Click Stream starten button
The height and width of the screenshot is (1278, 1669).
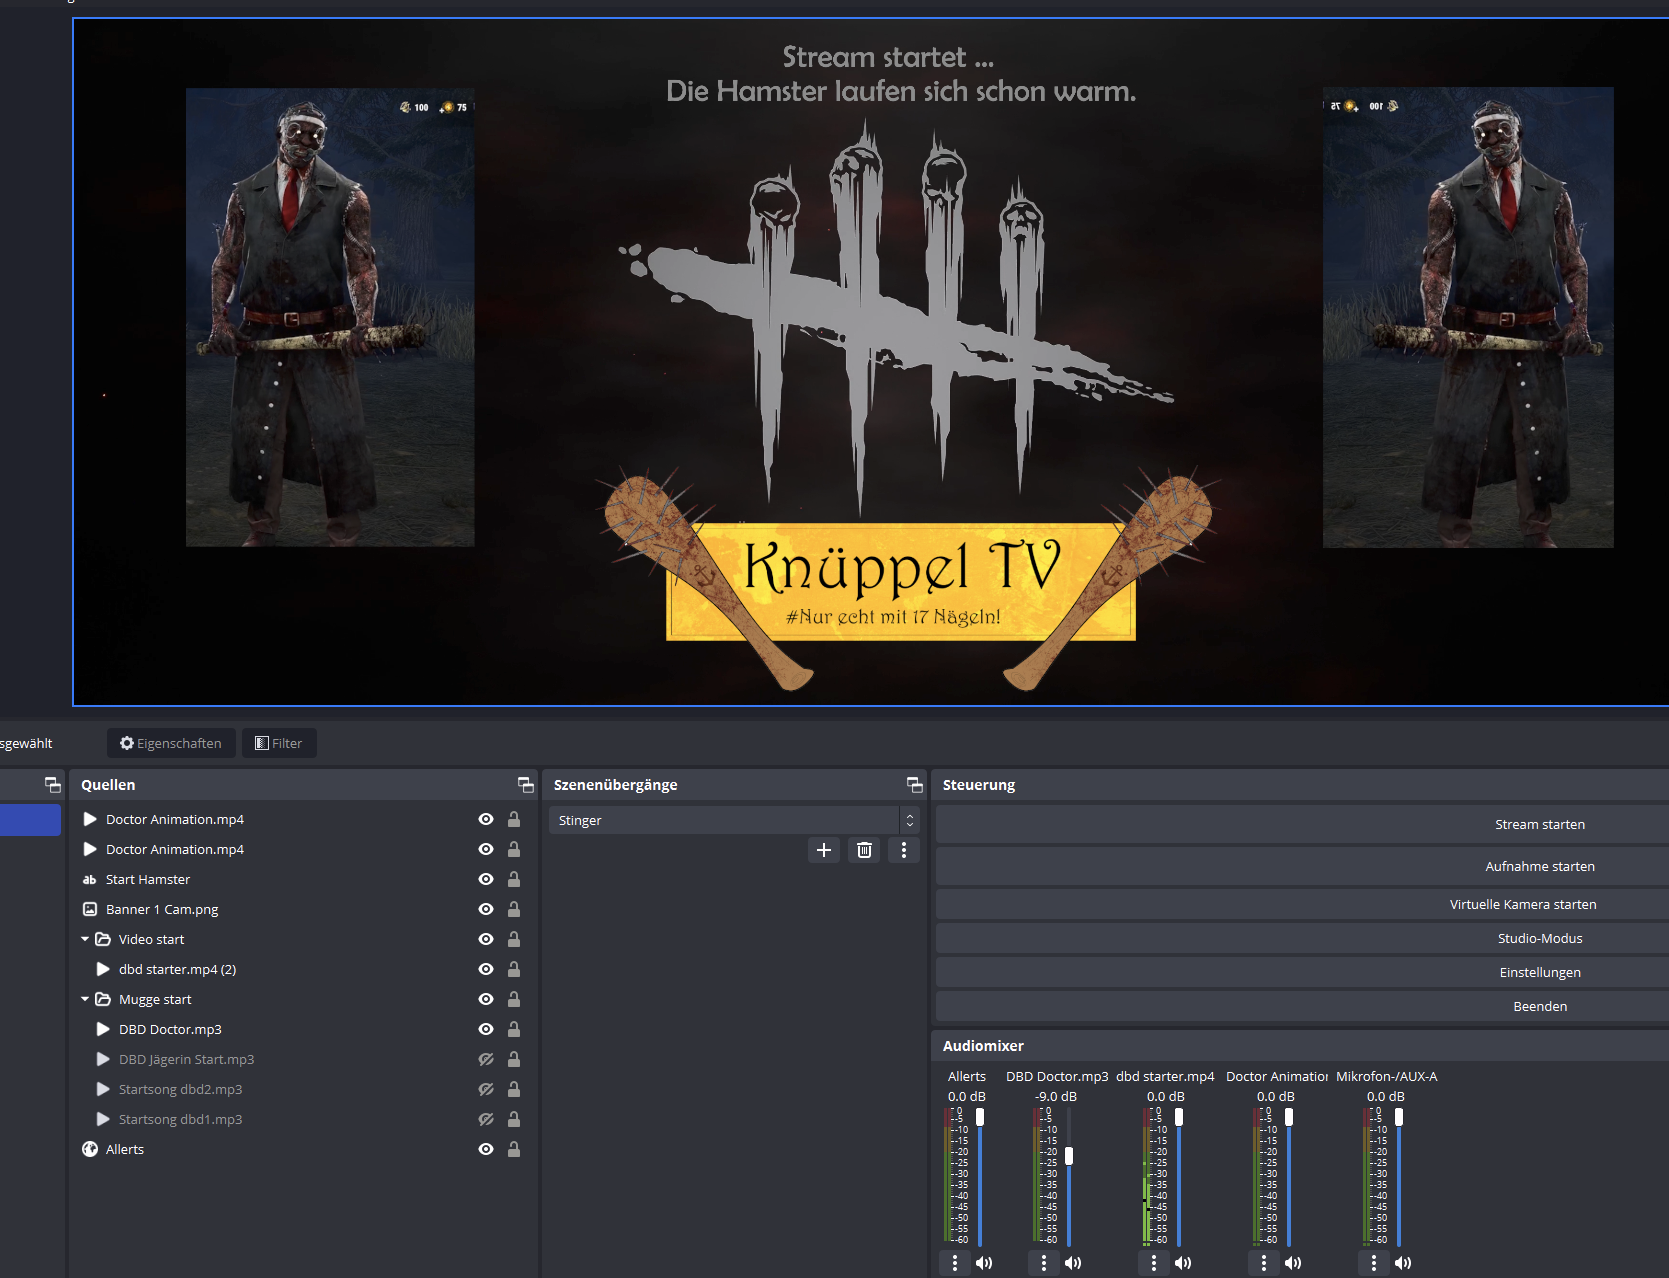point(1539,824)
